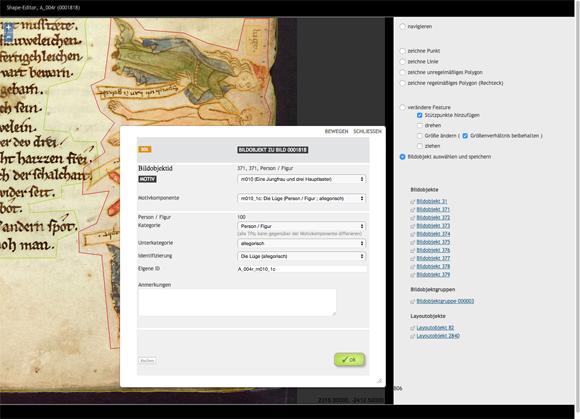This screenshot has width=580, height=419.
Task: Click link icon beside Bildobjekt 376
Action: click(412, 251)
